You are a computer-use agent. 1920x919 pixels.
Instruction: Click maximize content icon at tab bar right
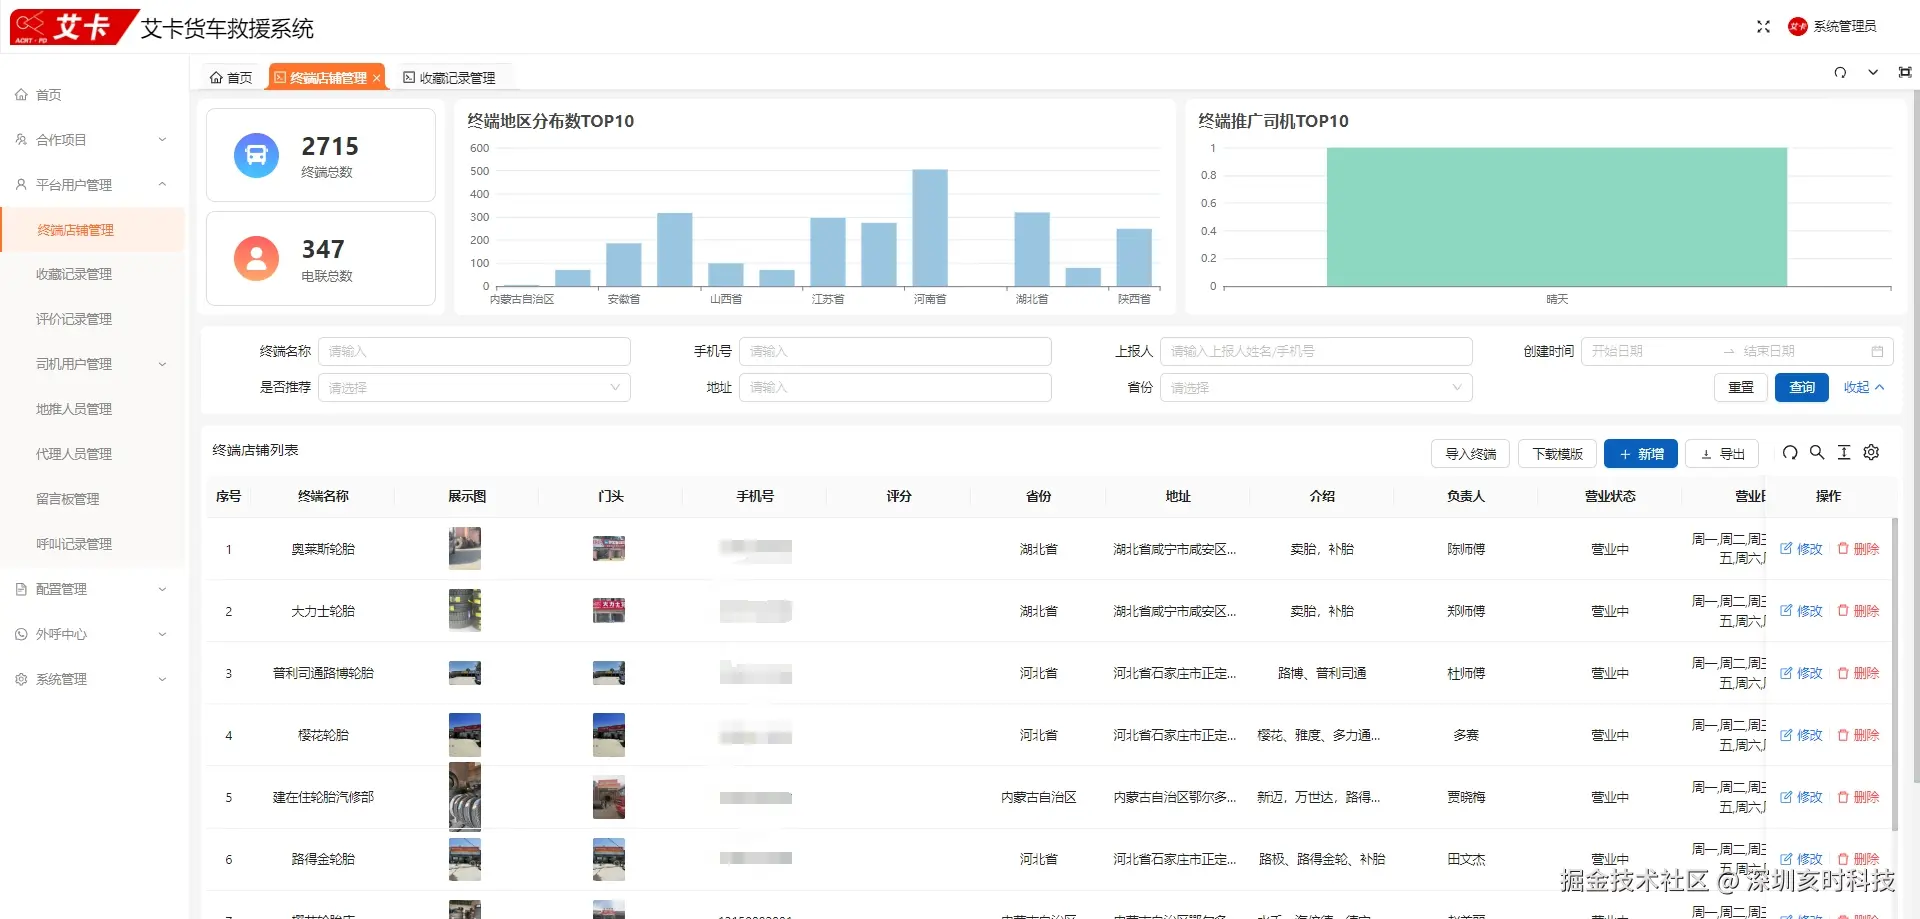1905,73
